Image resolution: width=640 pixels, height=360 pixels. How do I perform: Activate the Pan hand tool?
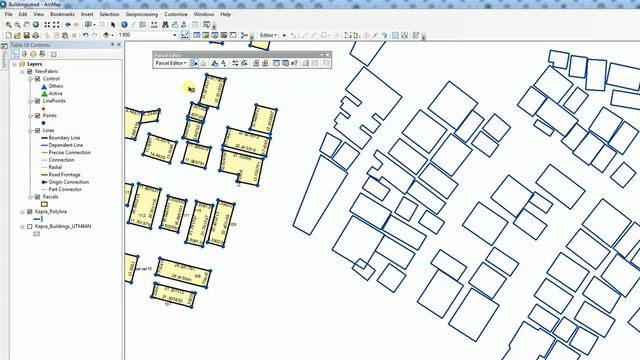(x=27, y=25)
